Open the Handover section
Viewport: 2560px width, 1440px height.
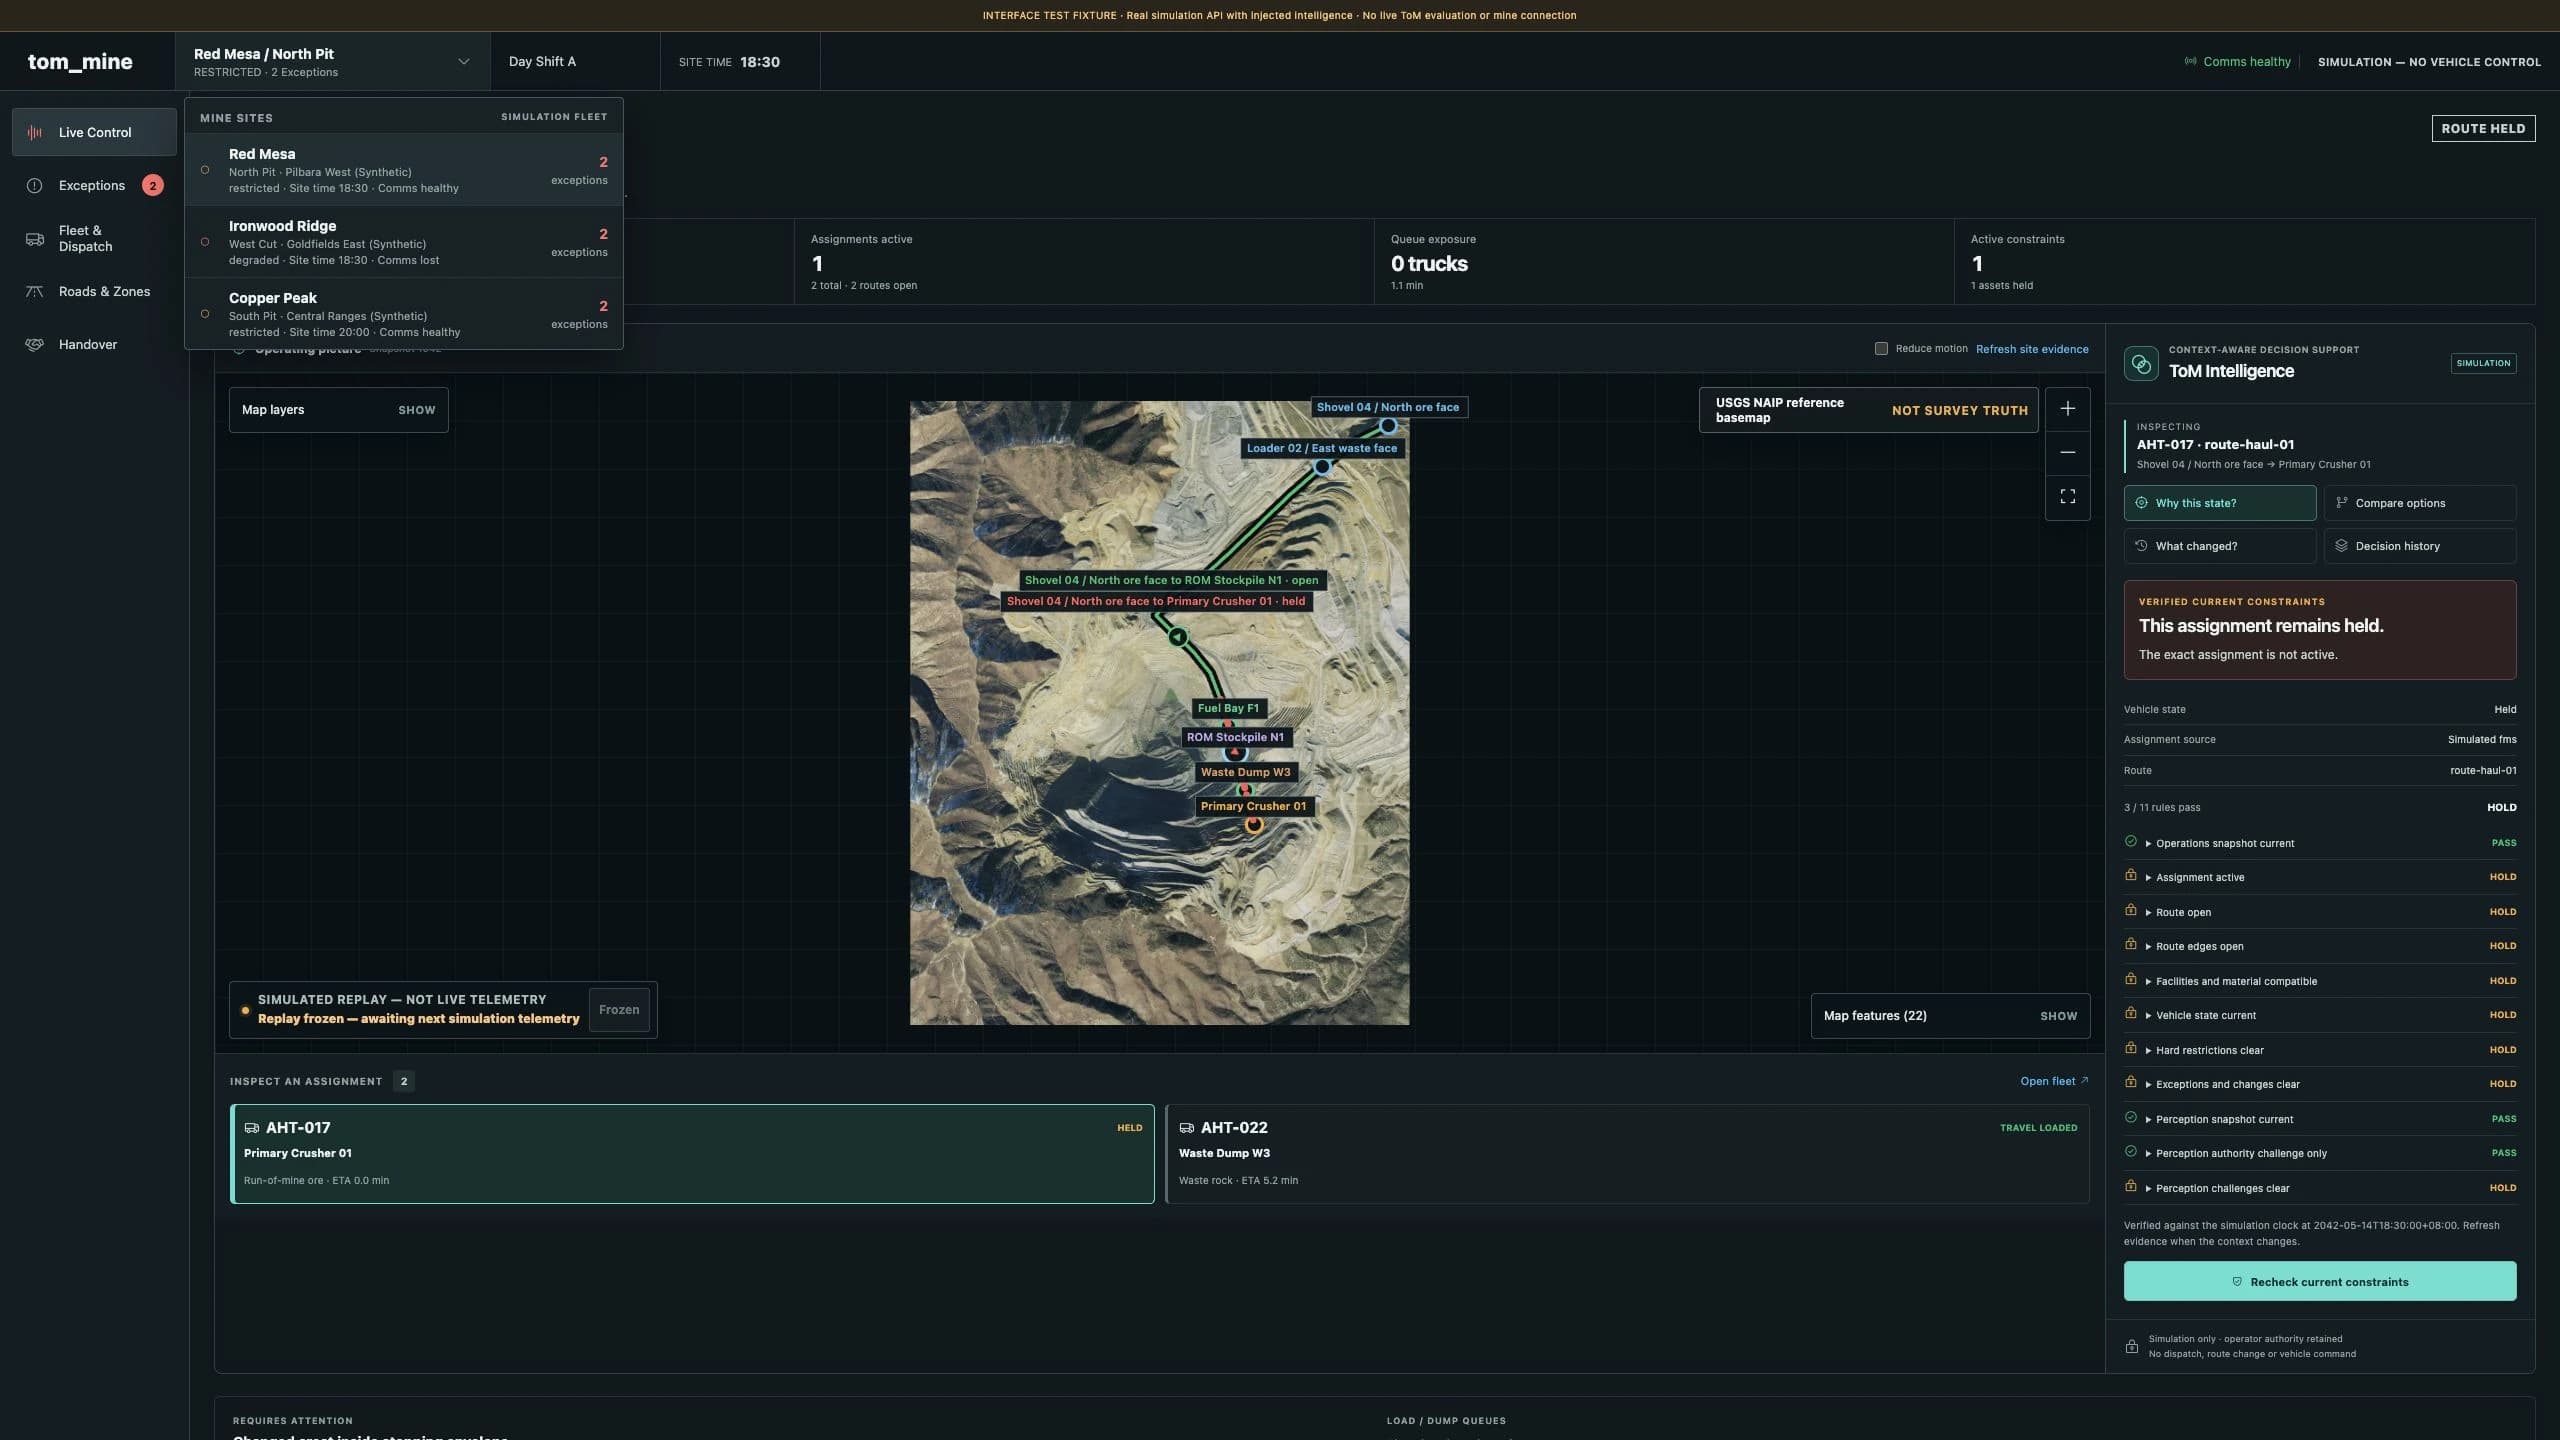(x=94, y=344)
